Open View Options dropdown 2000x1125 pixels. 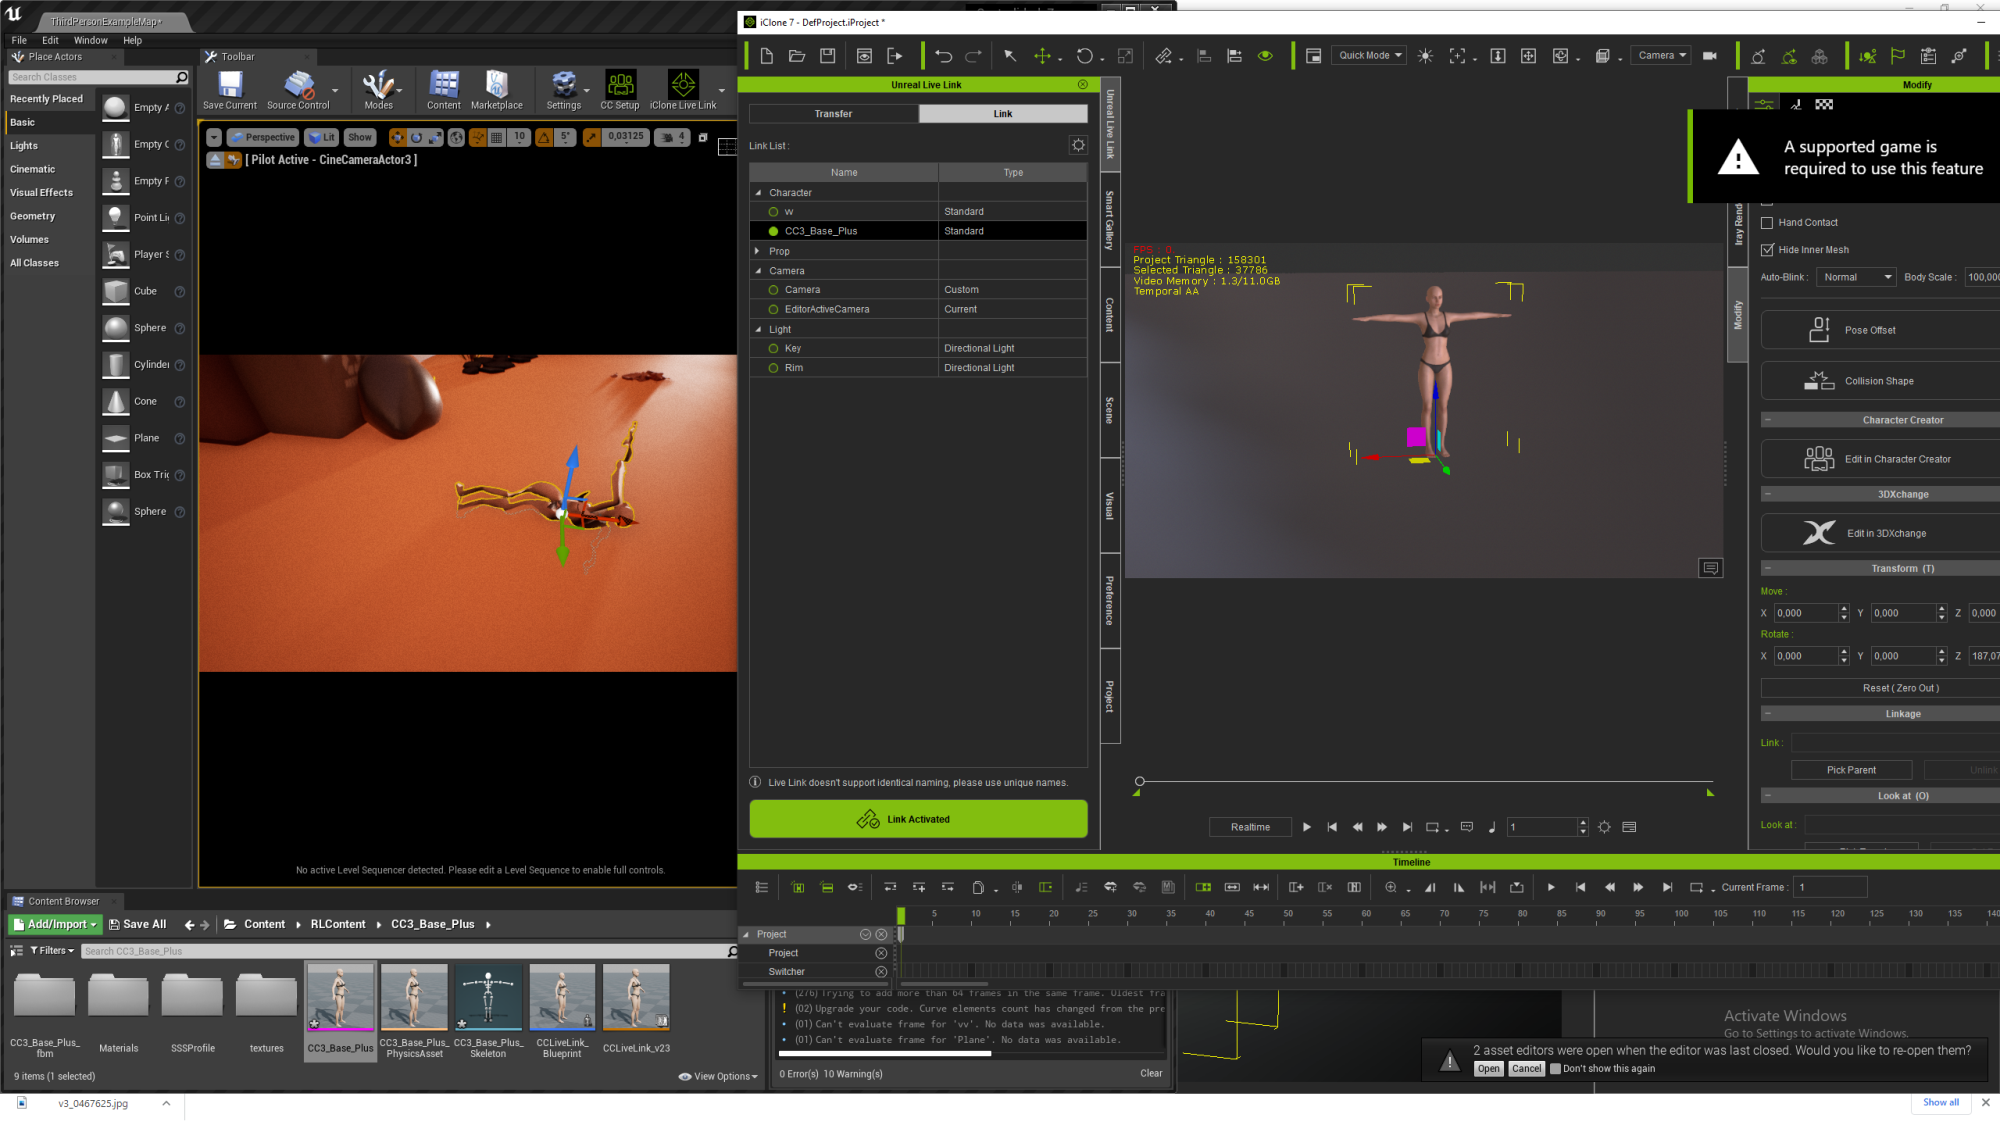(x=718, y=1076)
